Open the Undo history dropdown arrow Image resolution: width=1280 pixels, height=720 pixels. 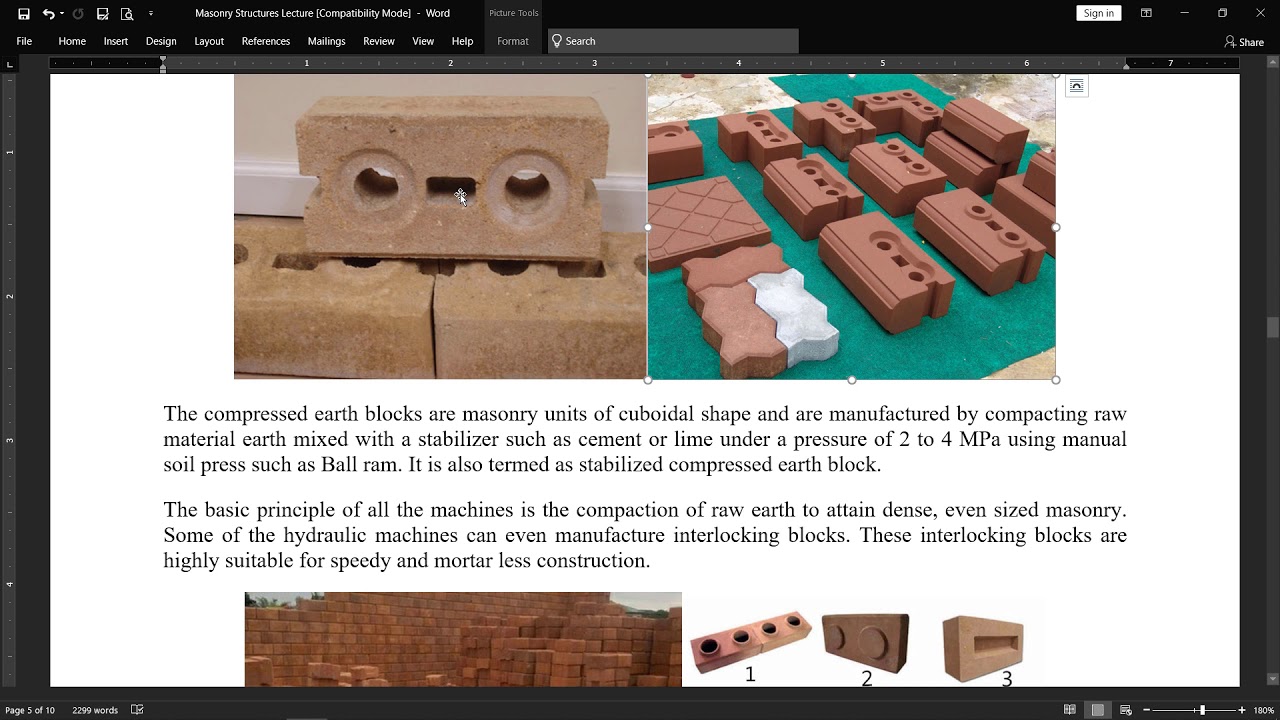click(62, 14)
